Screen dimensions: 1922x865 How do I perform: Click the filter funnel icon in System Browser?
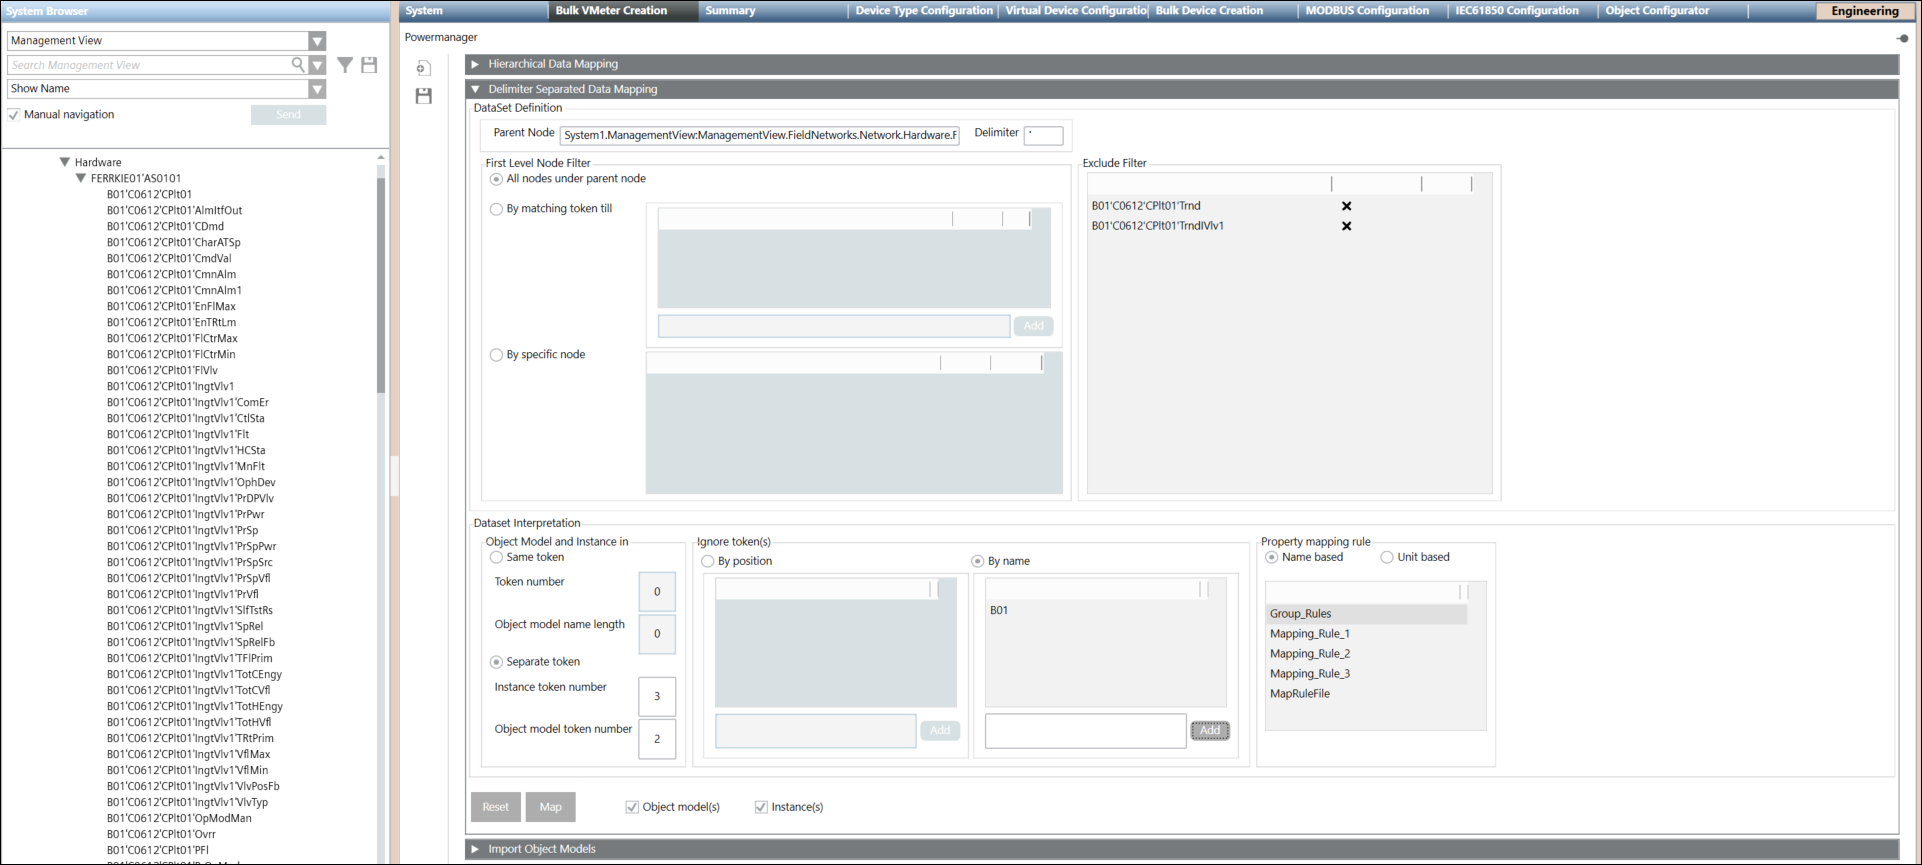click(345, 65)
